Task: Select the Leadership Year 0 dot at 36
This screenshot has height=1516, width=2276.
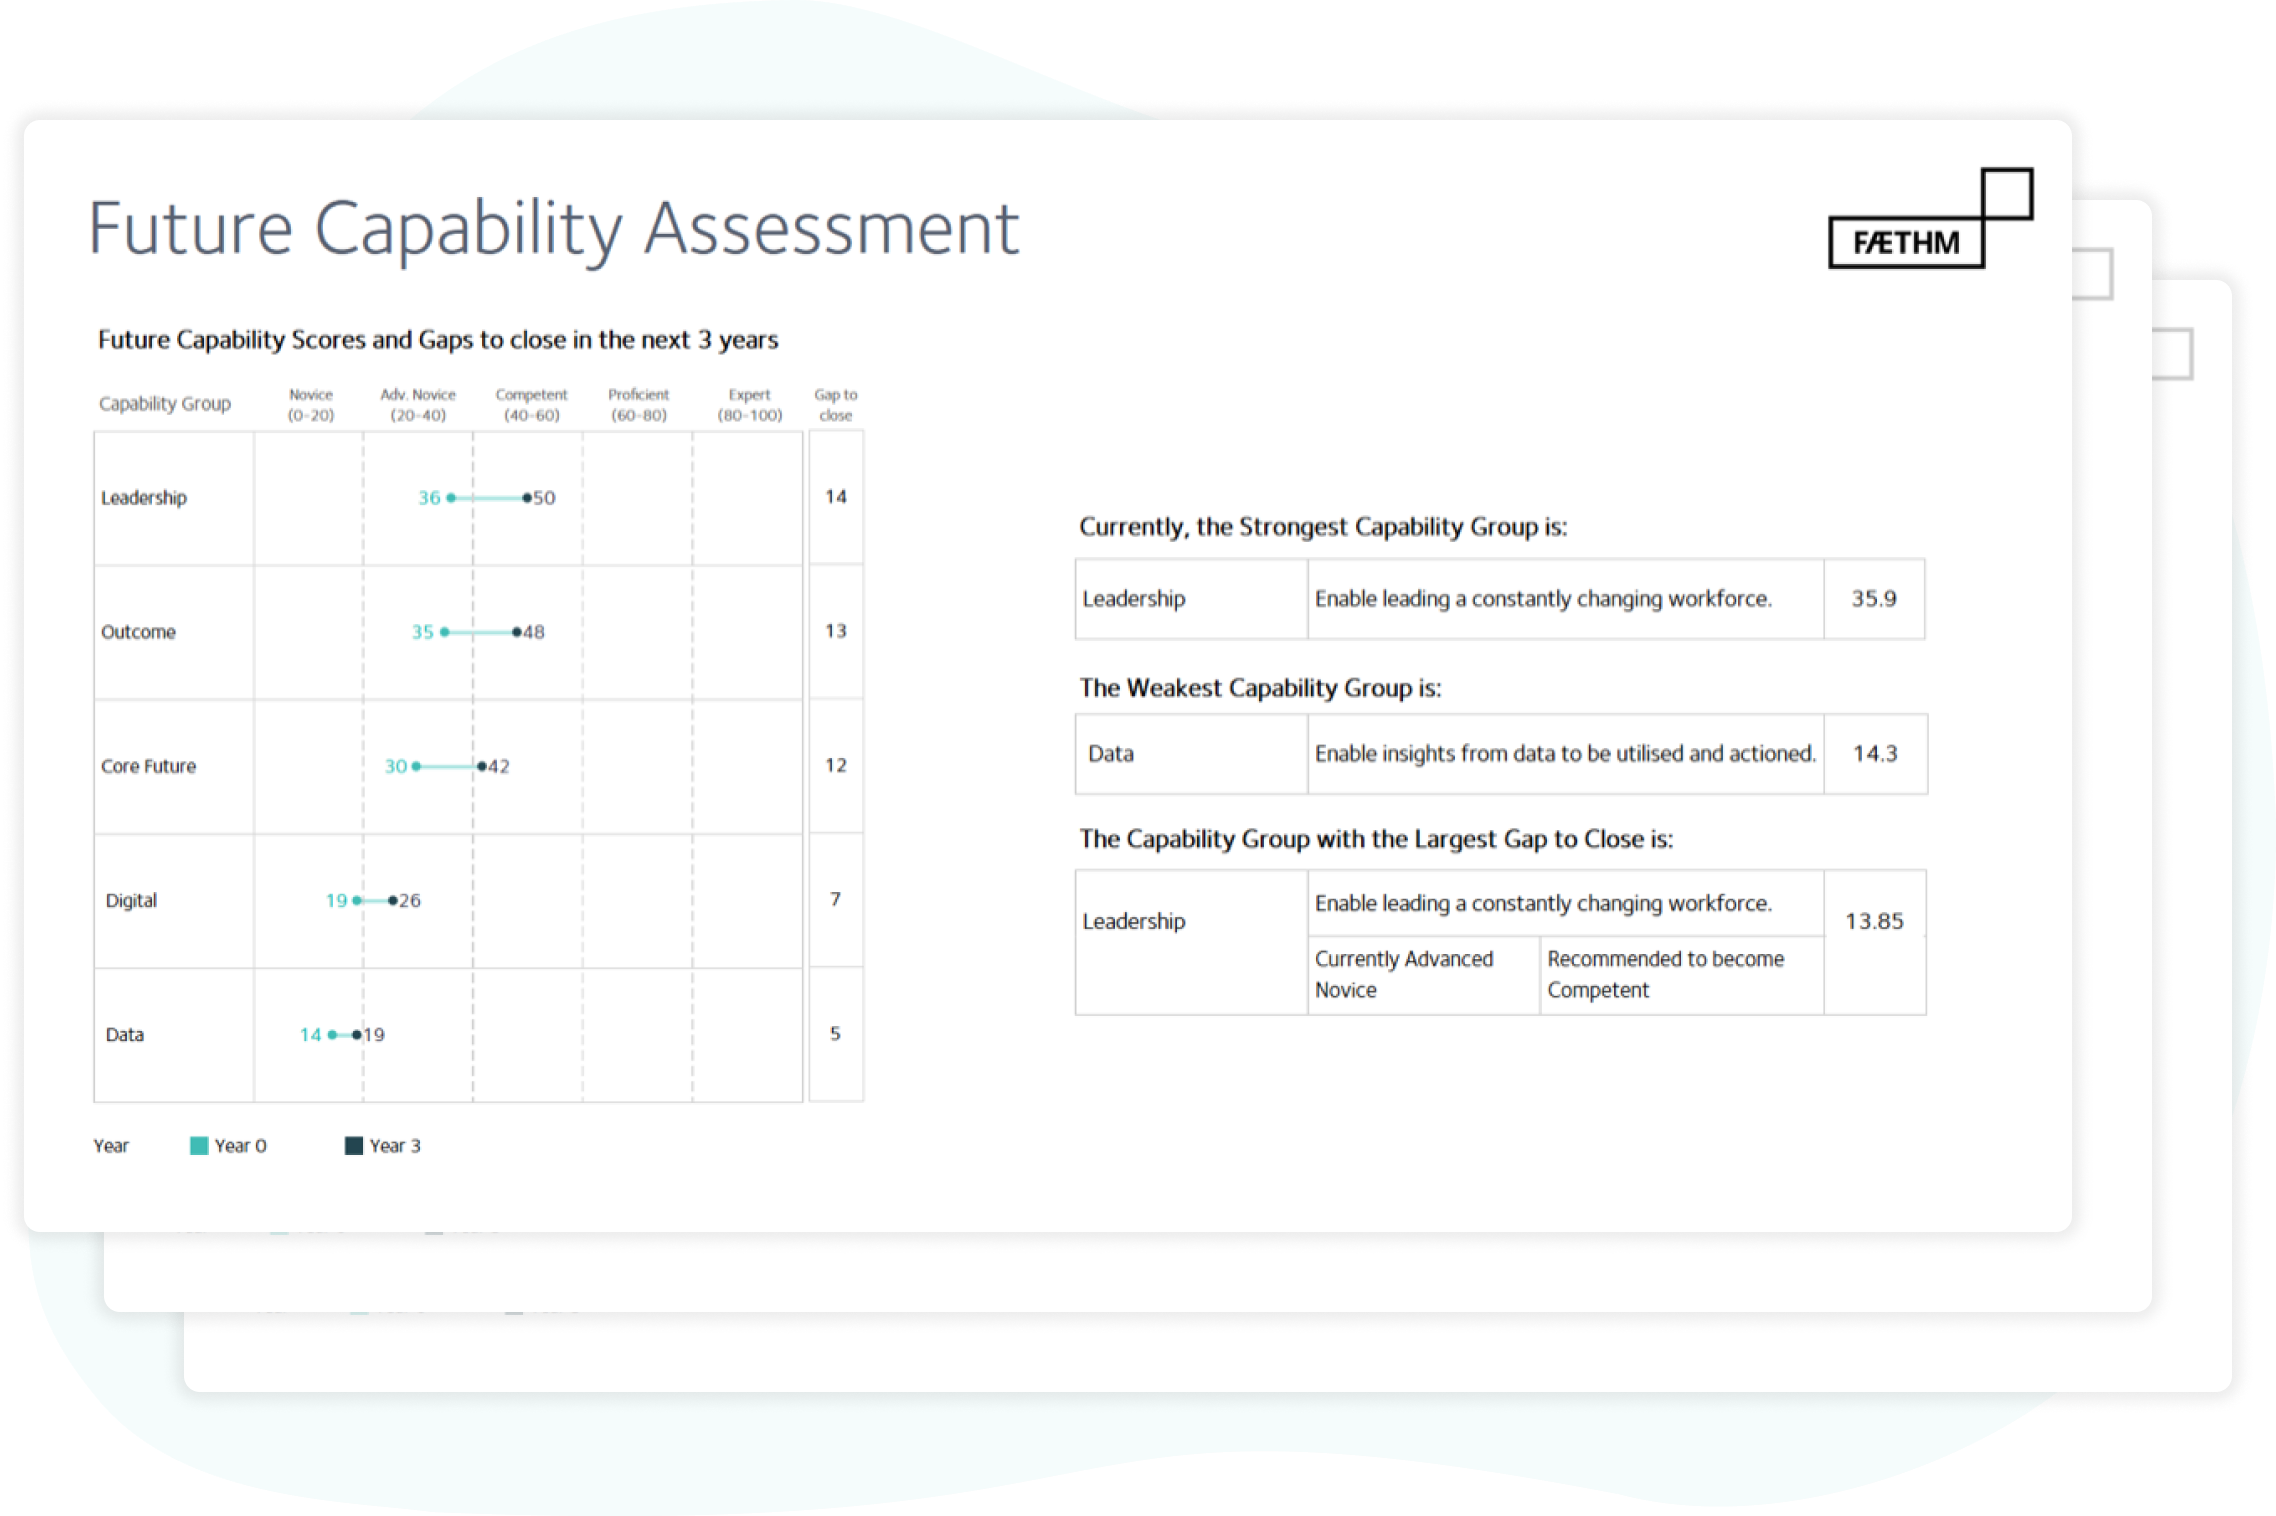Action: tap(451, 498)
